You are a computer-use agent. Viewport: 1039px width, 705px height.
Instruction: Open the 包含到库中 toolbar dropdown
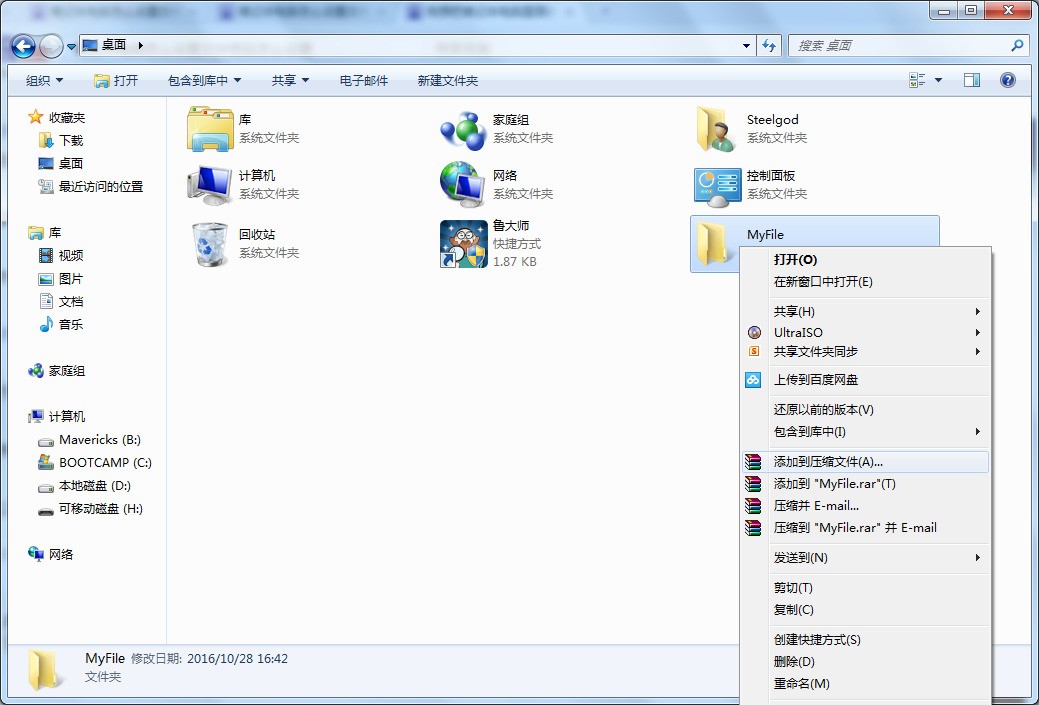(198, 80)
